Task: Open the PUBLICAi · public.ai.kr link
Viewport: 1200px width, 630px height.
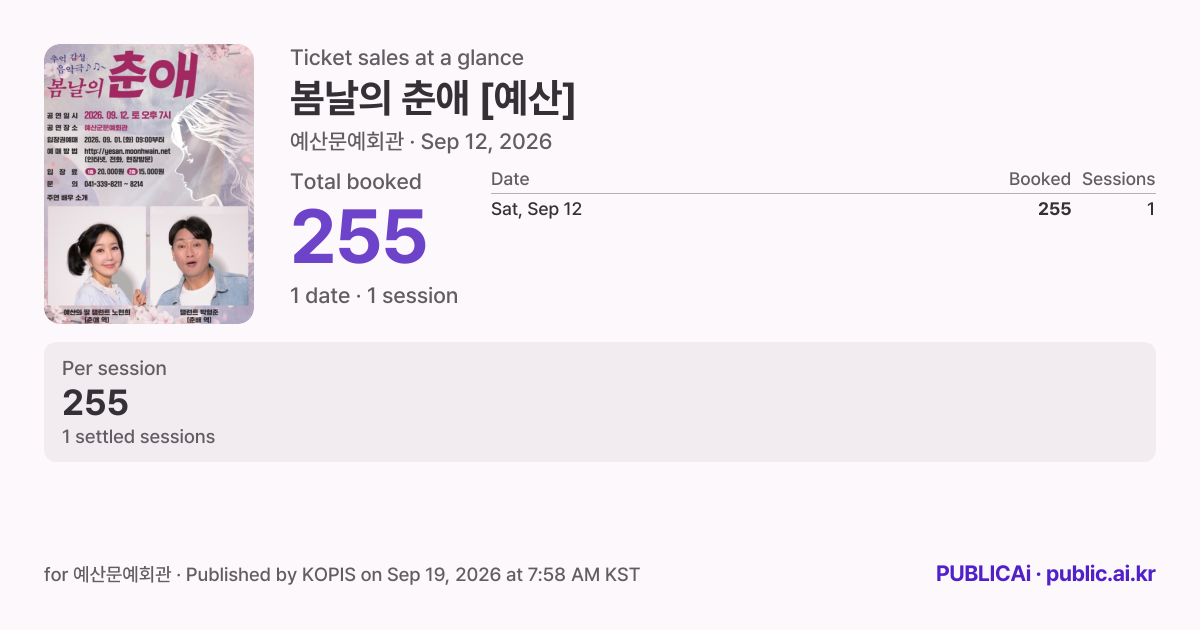Action: coord(1046,574)
